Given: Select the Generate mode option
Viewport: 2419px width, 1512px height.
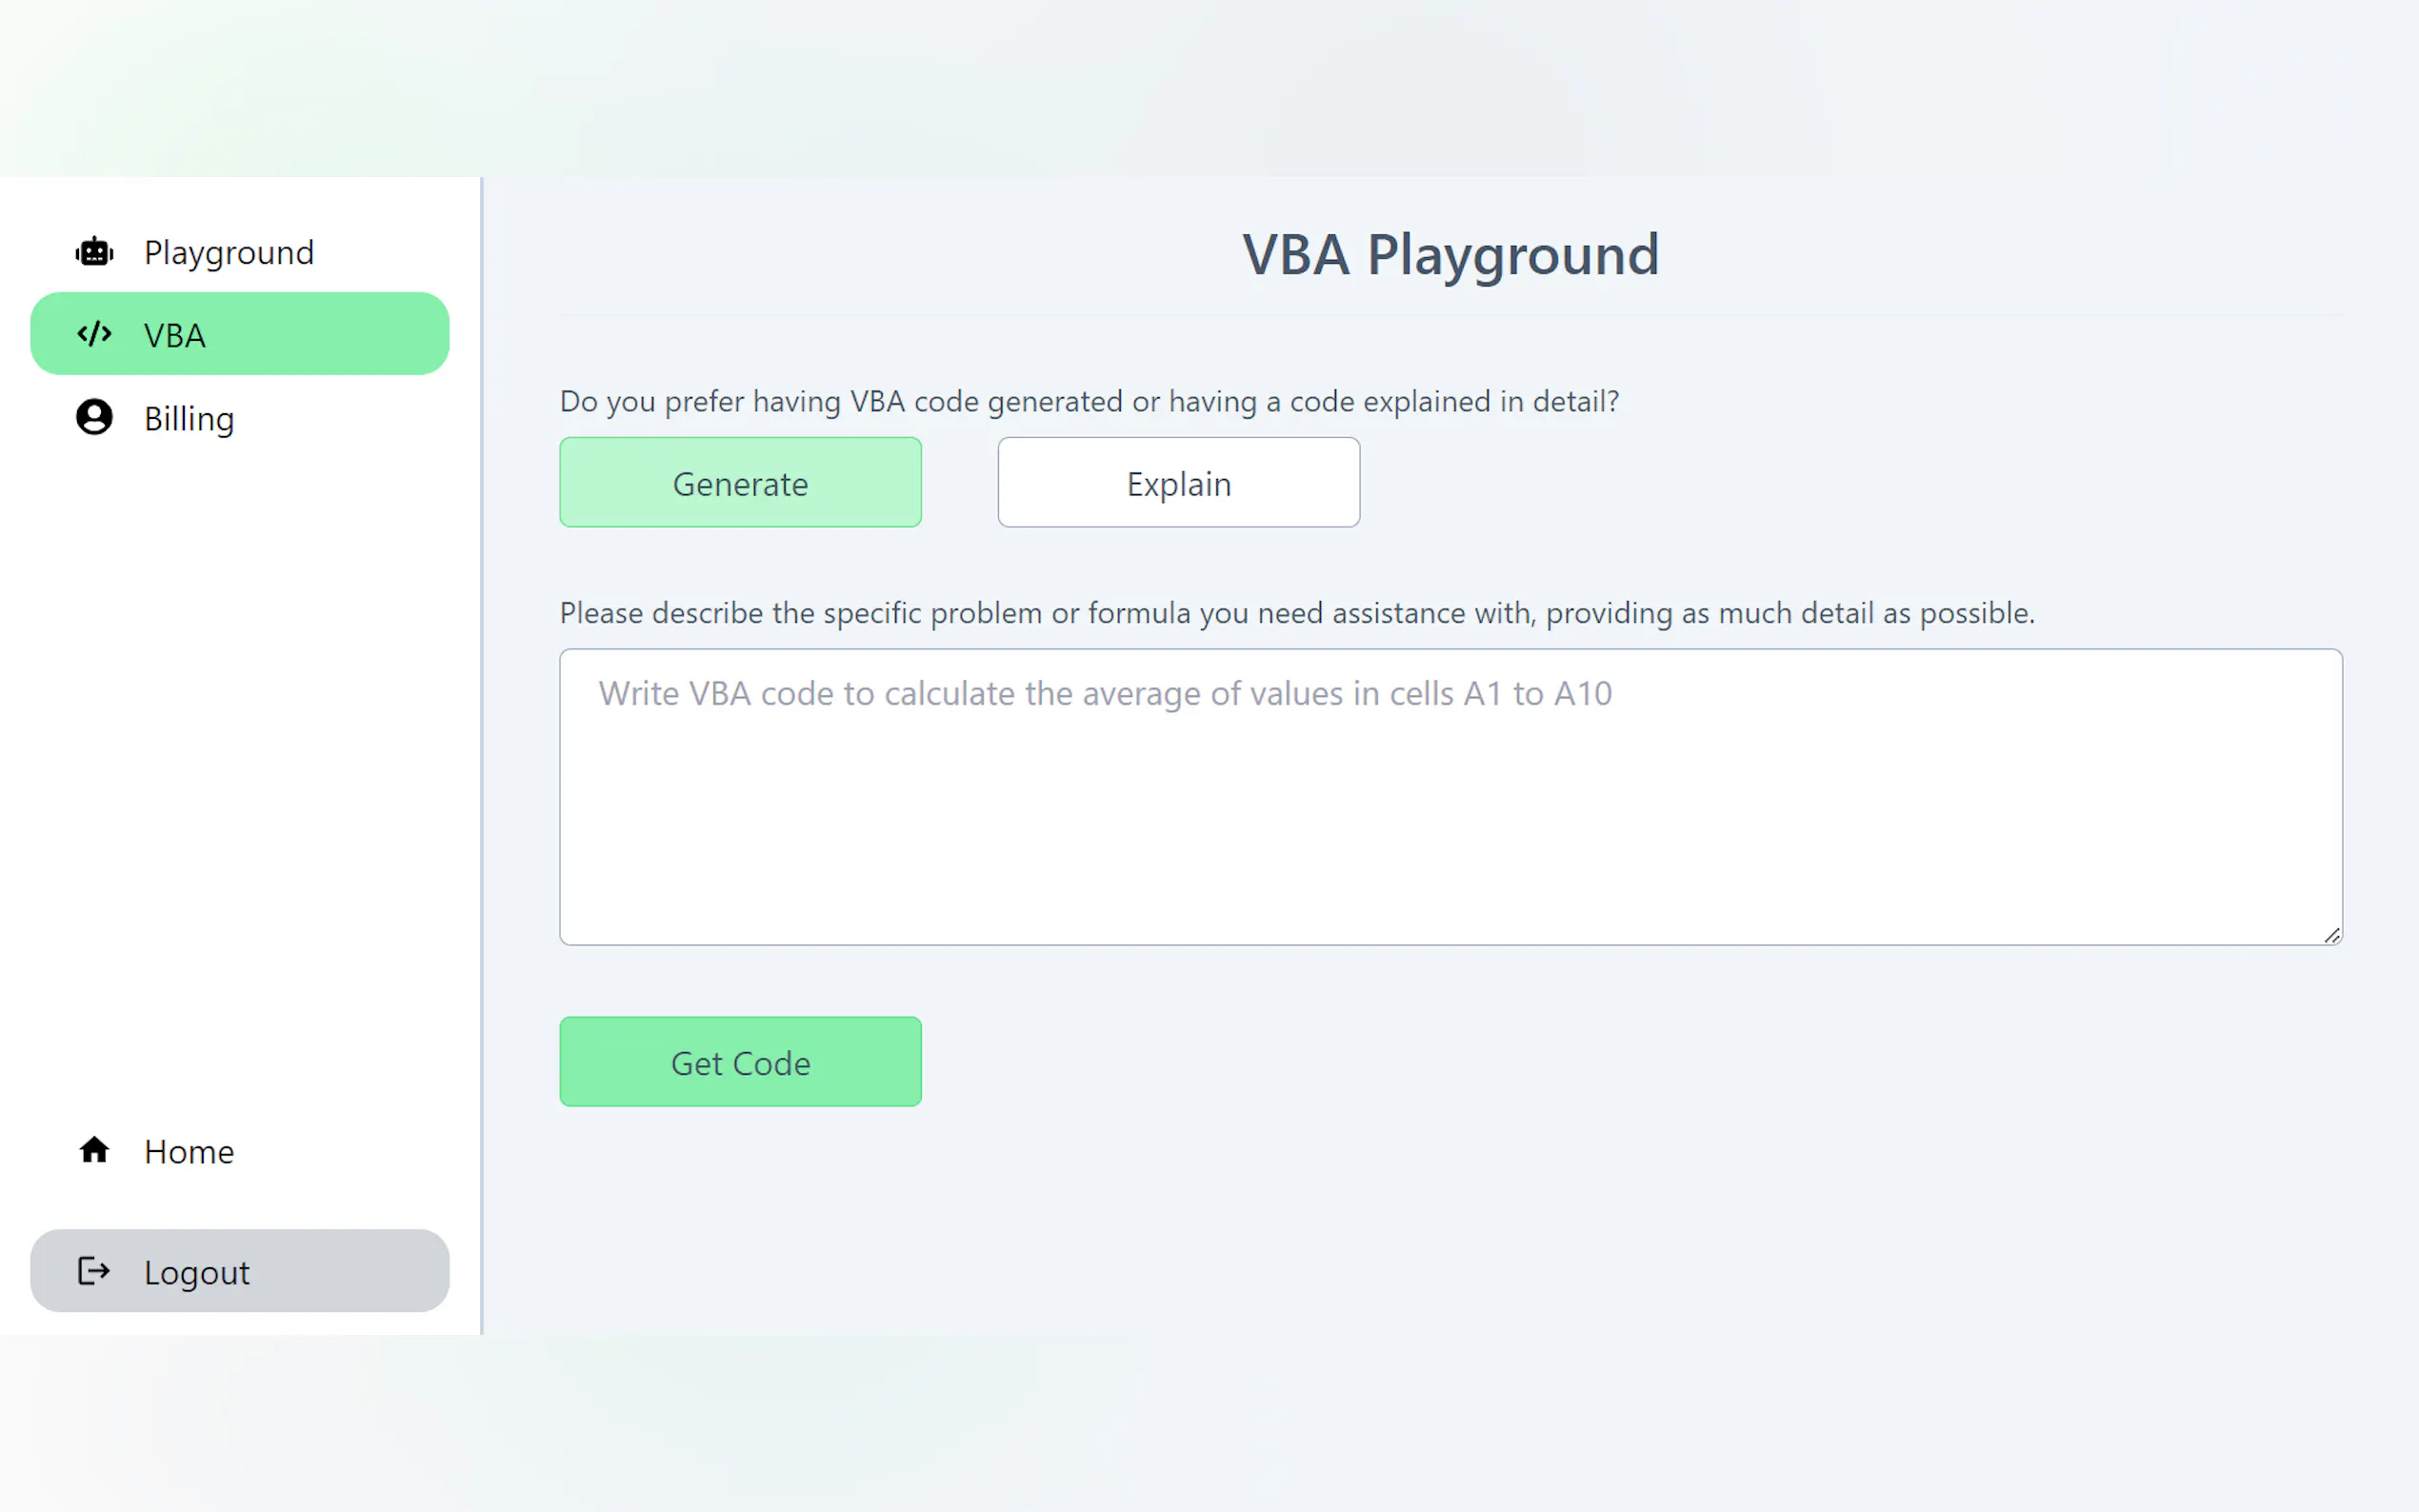Looking at the screenshot, I should pyautogui.click(x=740, y=483).
